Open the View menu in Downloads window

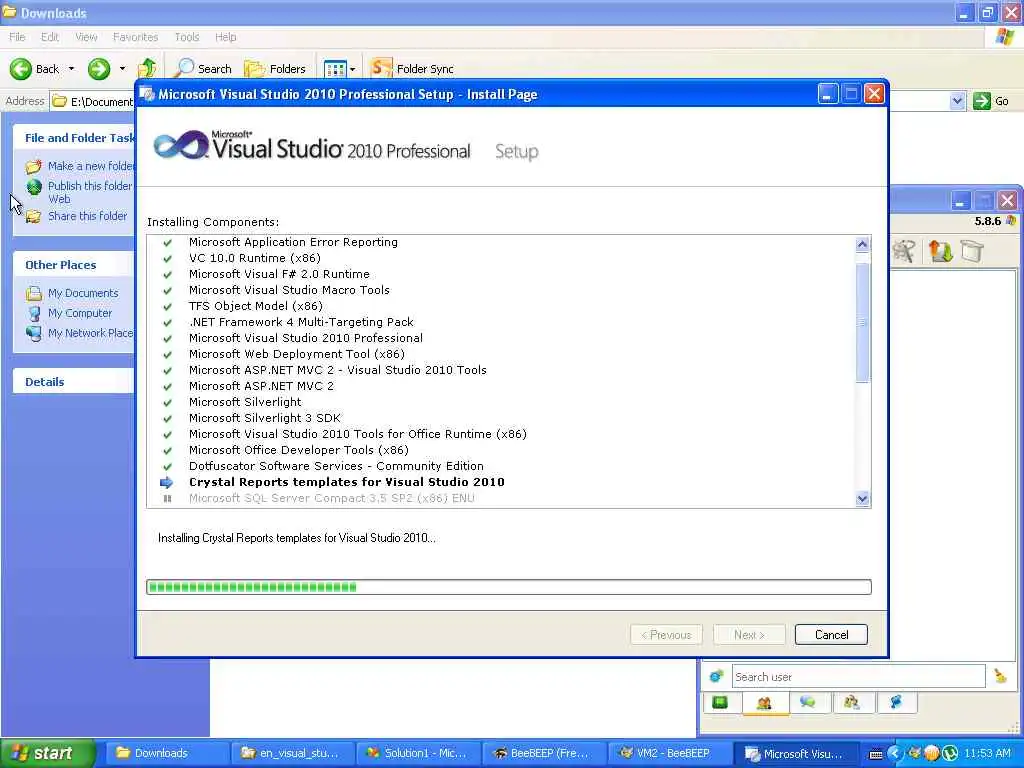click(x=86, y=37)
